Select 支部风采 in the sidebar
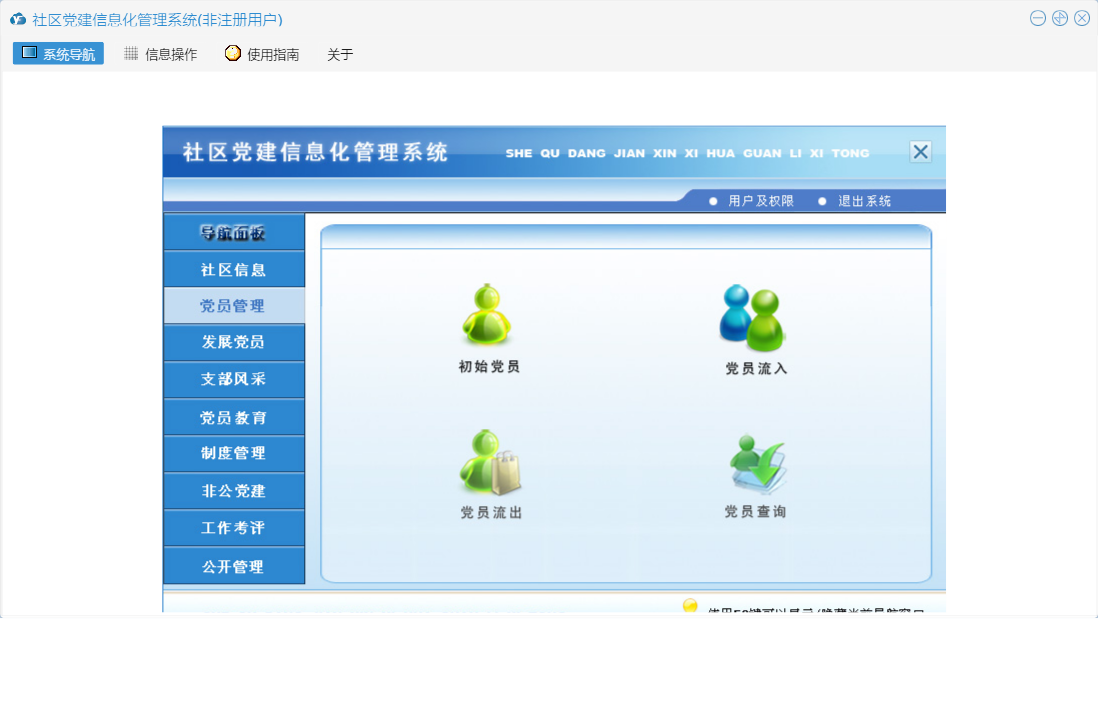 point(234,379)
